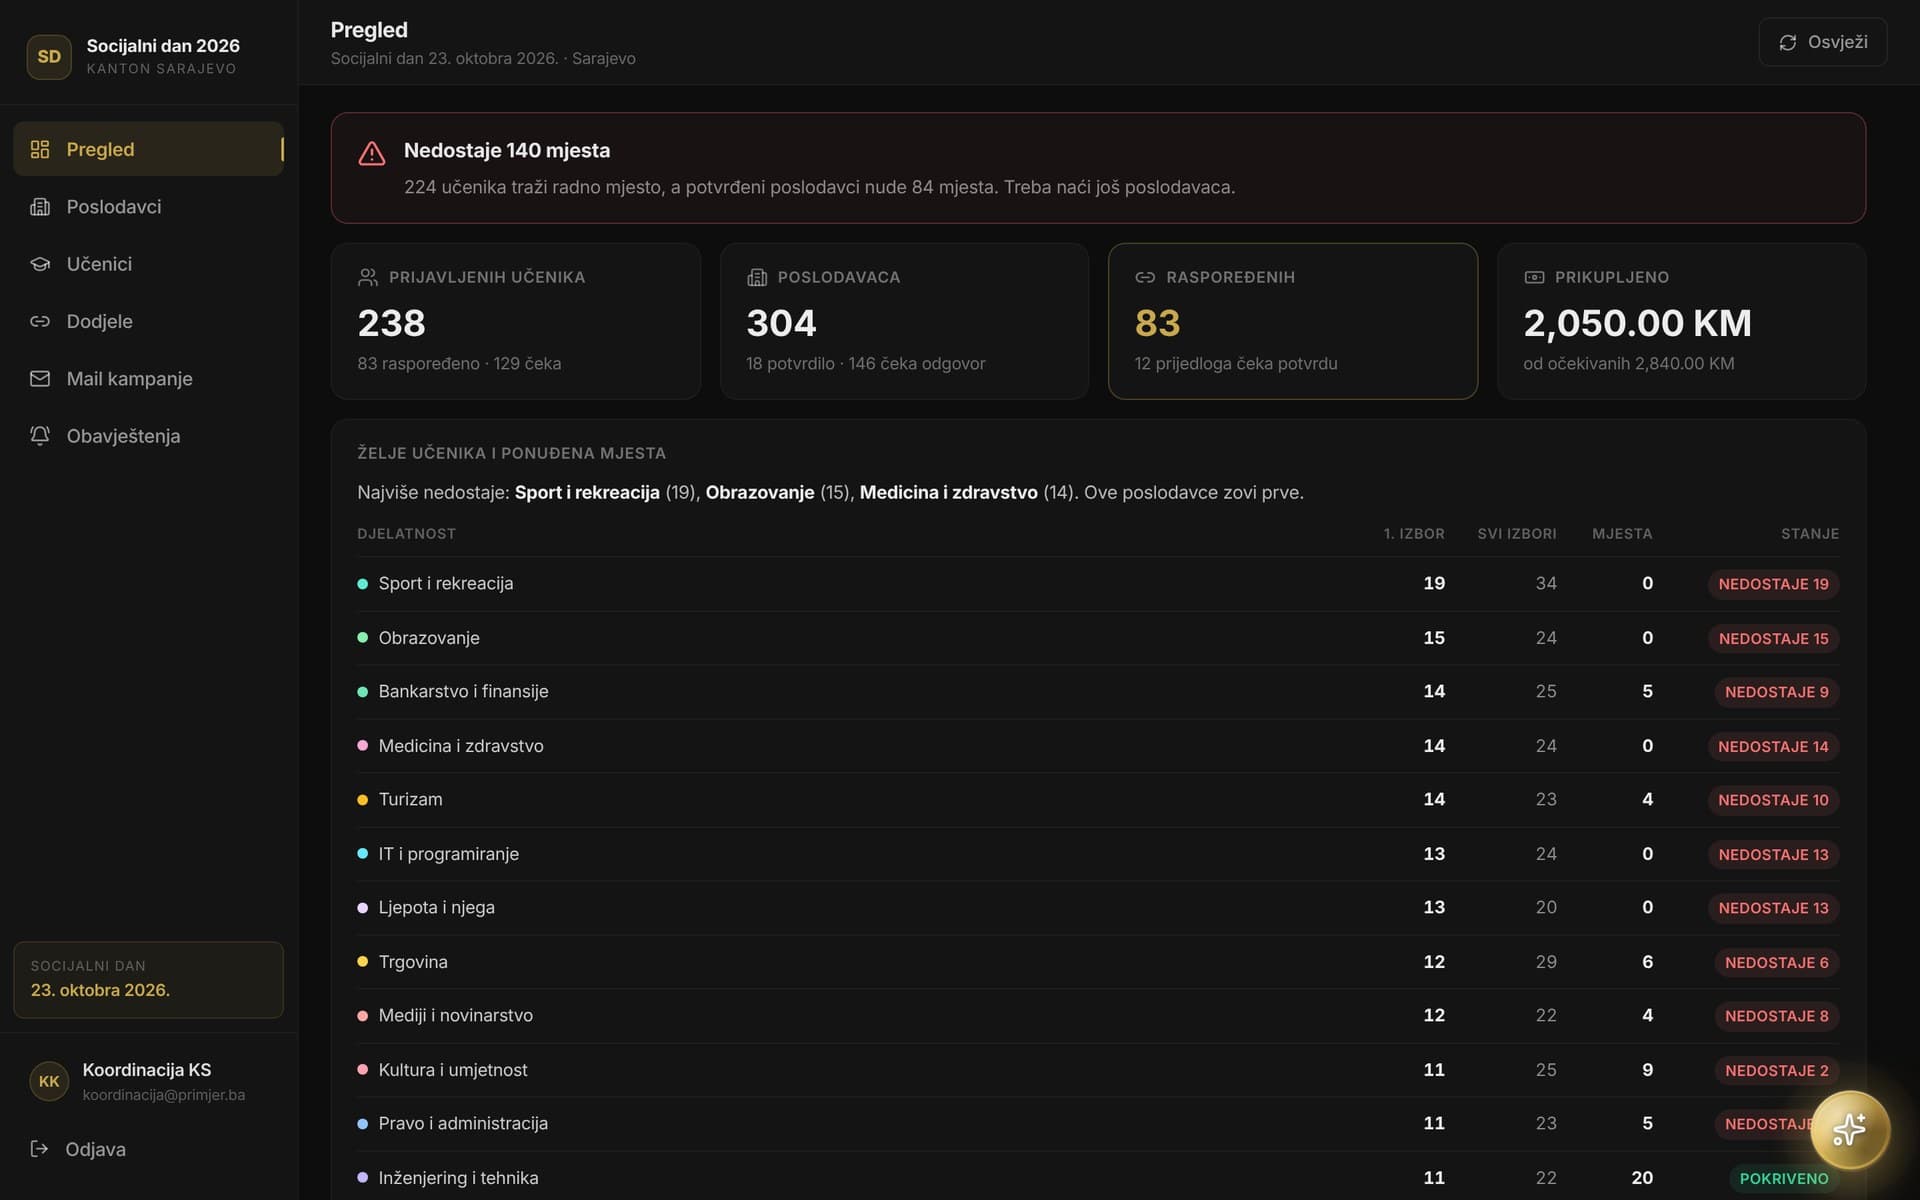The height and width of the screenshot is (1200, 1920).
Task: Open the Raspoređenih 83 stat card
Action: point(1293,321)
